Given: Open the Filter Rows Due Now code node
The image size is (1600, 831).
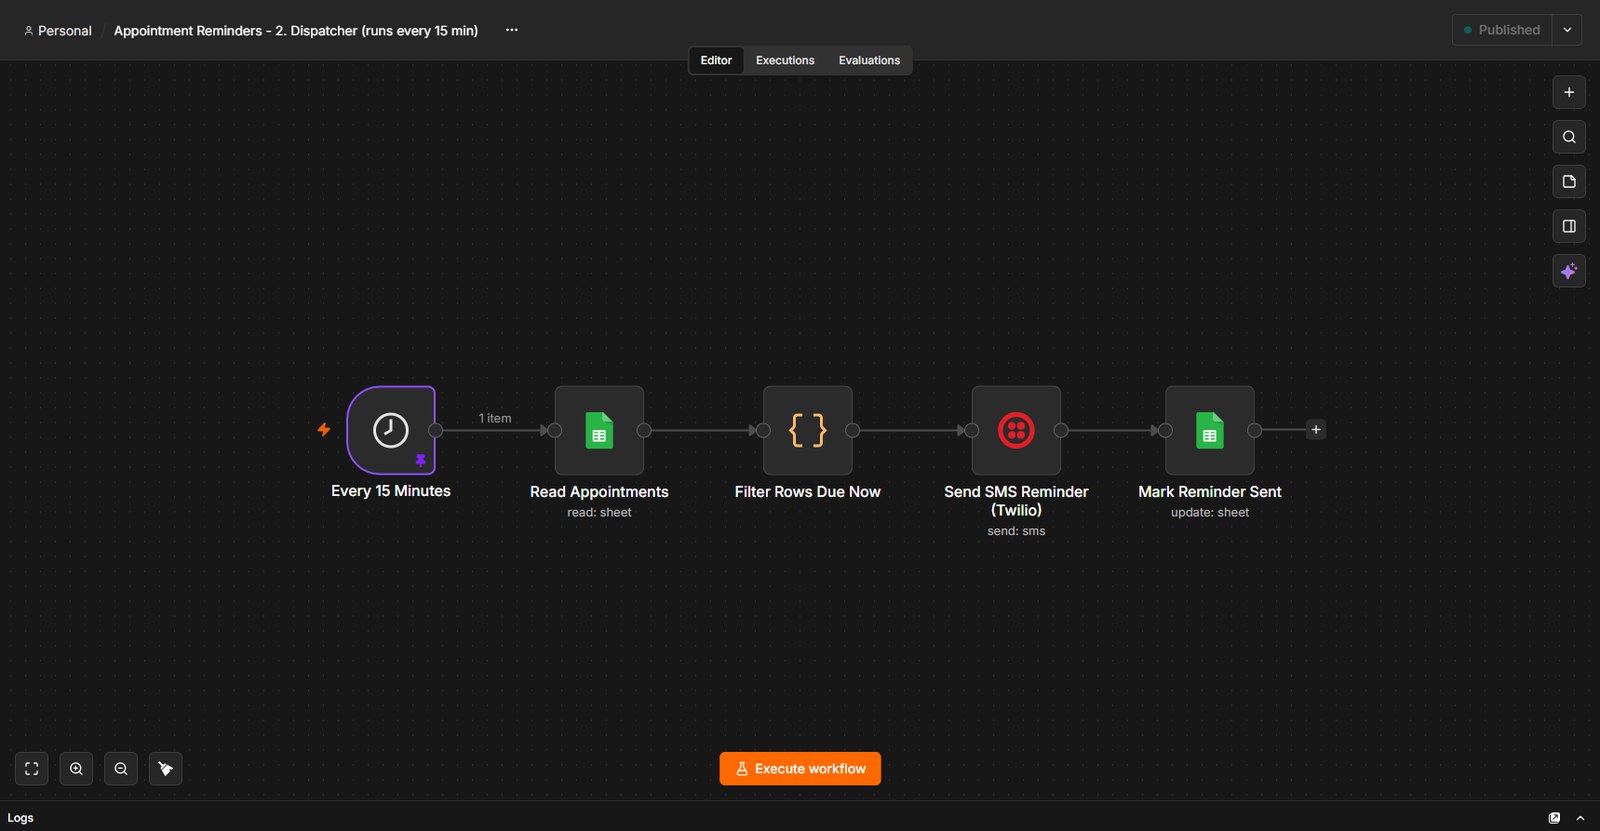Looking at the screenshot, I should tap(808, 430).
